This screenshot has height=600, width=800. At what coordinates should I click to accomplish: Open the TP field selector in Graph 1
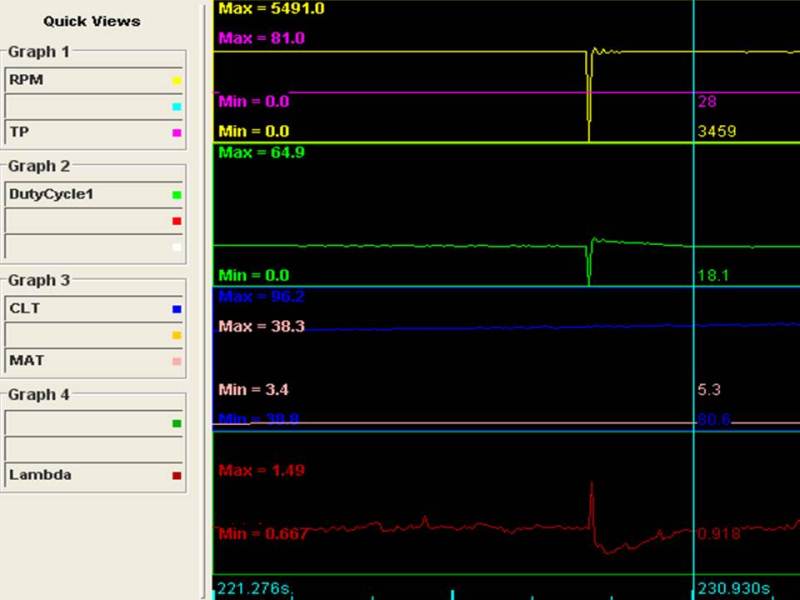pos(88,132)
